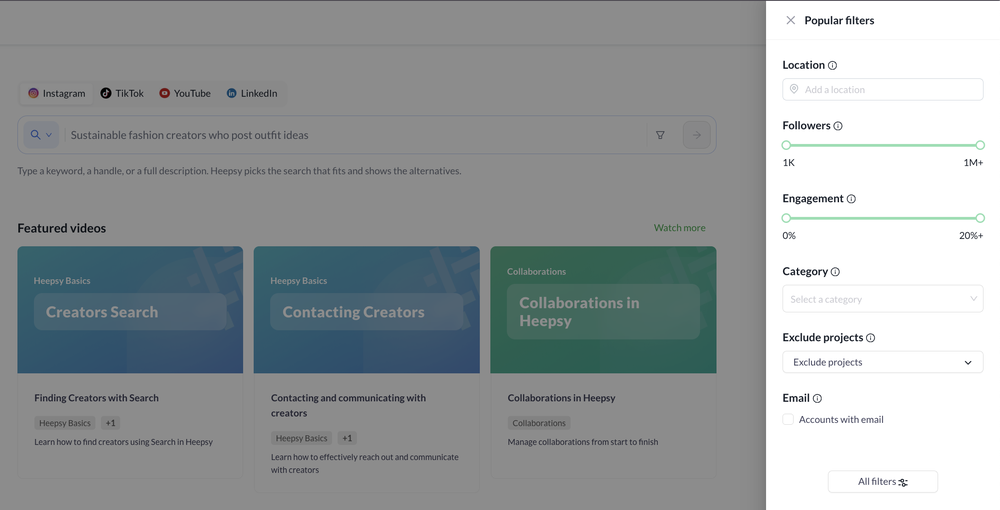Click the Followers maximum slider handle at 1M+
This screenshot has width=1000, height=510.
(x=980, y=145)
